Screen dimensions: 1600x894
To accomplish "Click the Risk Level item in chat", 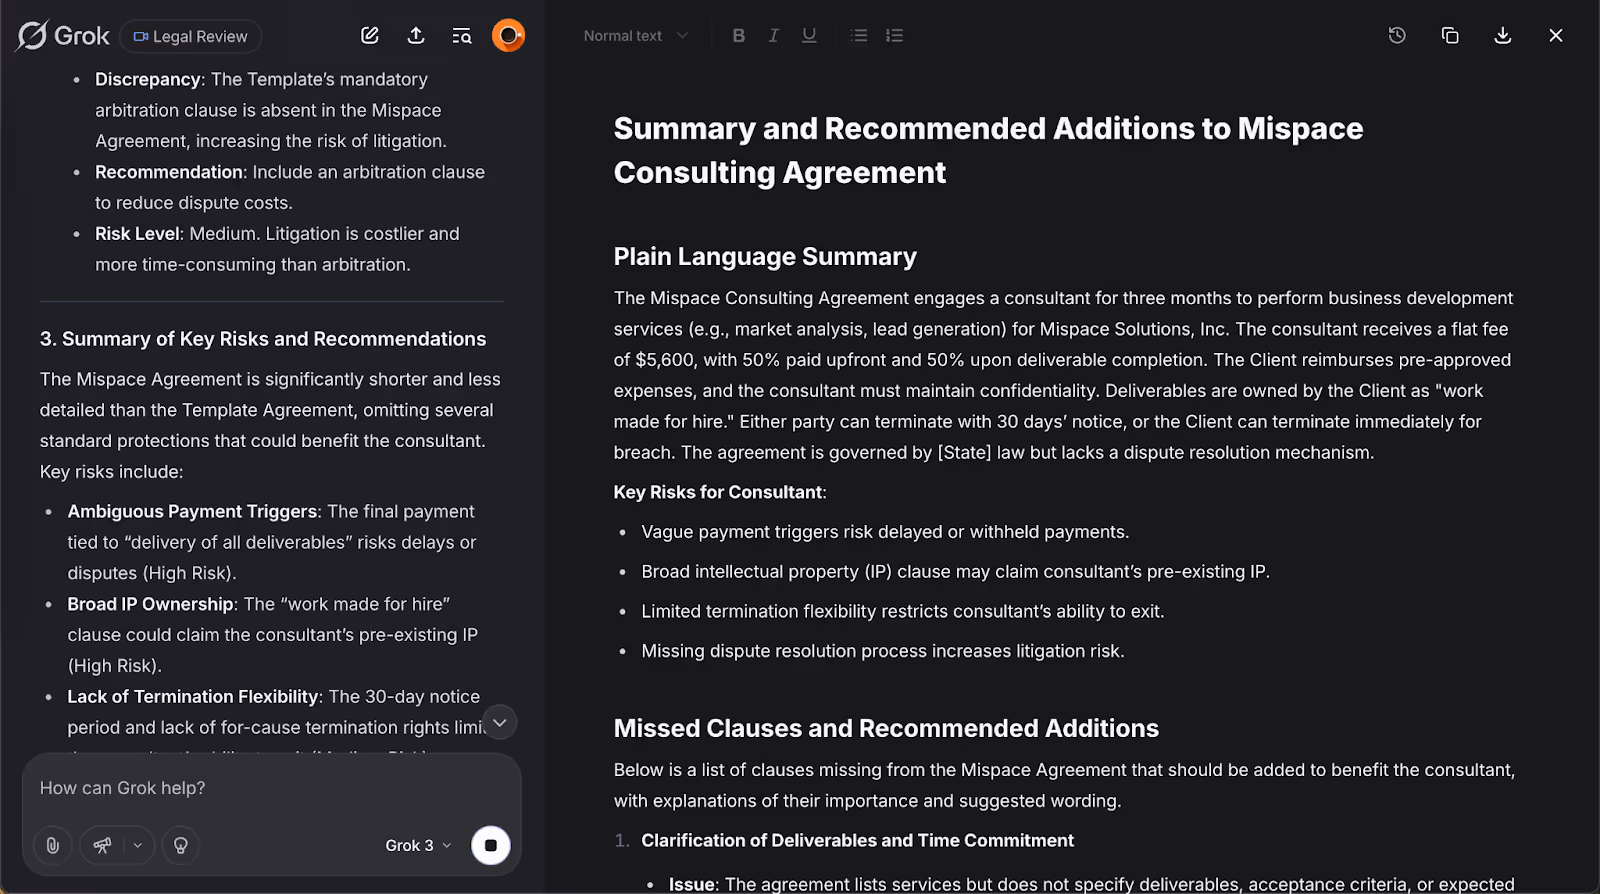I will 277,249.
